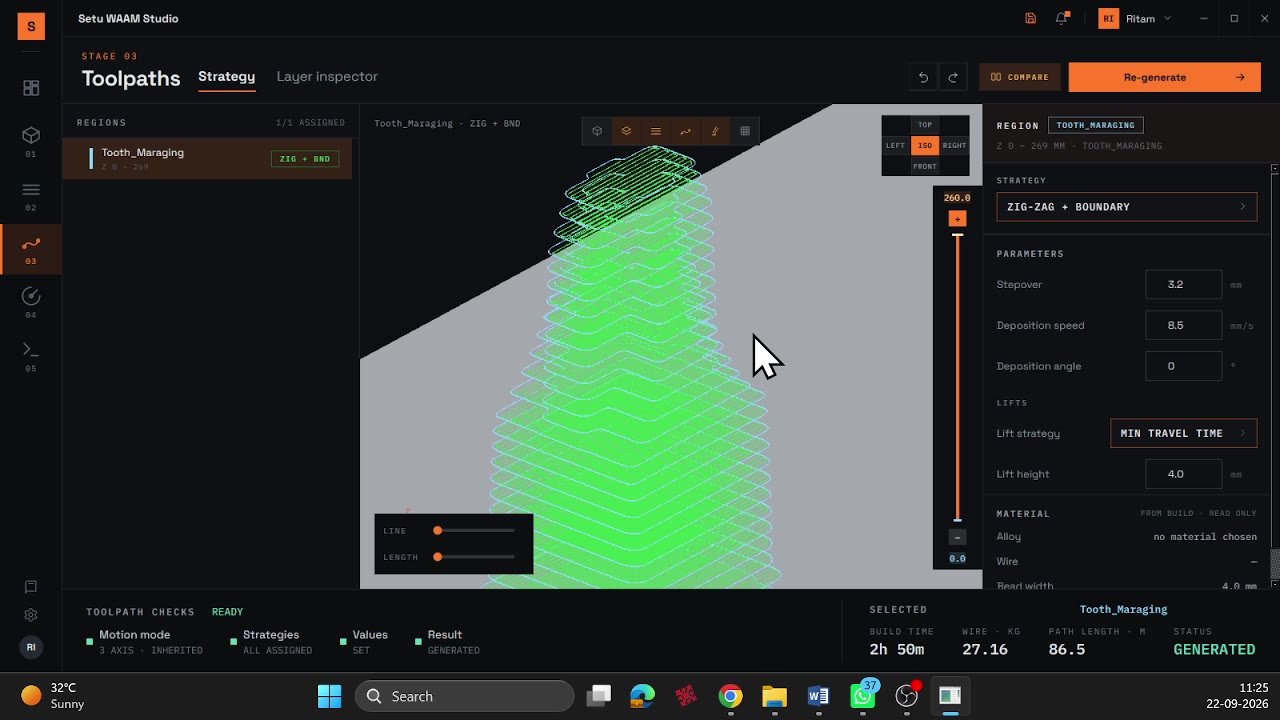Open Google Chrome from the taskbar
The width and height of the screenshot is (1280, 720).
click(731, 696)
